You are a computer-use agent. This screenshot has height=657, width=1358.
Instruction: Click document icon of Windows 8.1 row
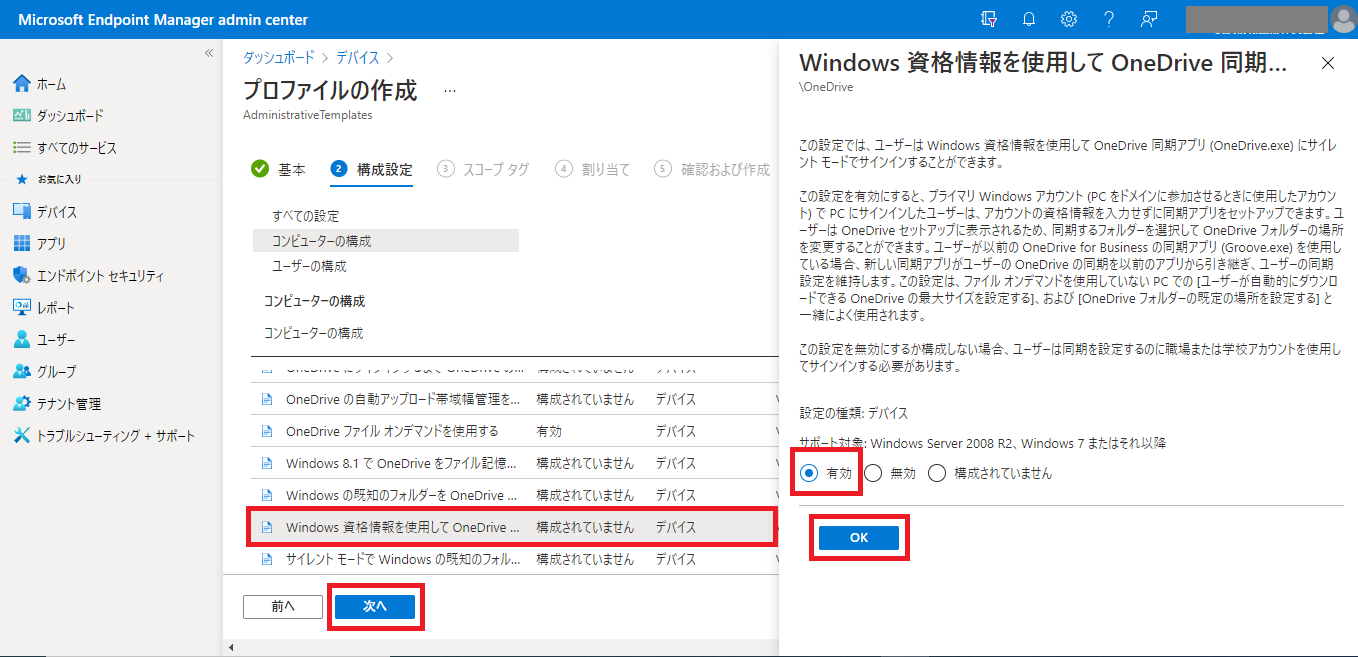267,463
